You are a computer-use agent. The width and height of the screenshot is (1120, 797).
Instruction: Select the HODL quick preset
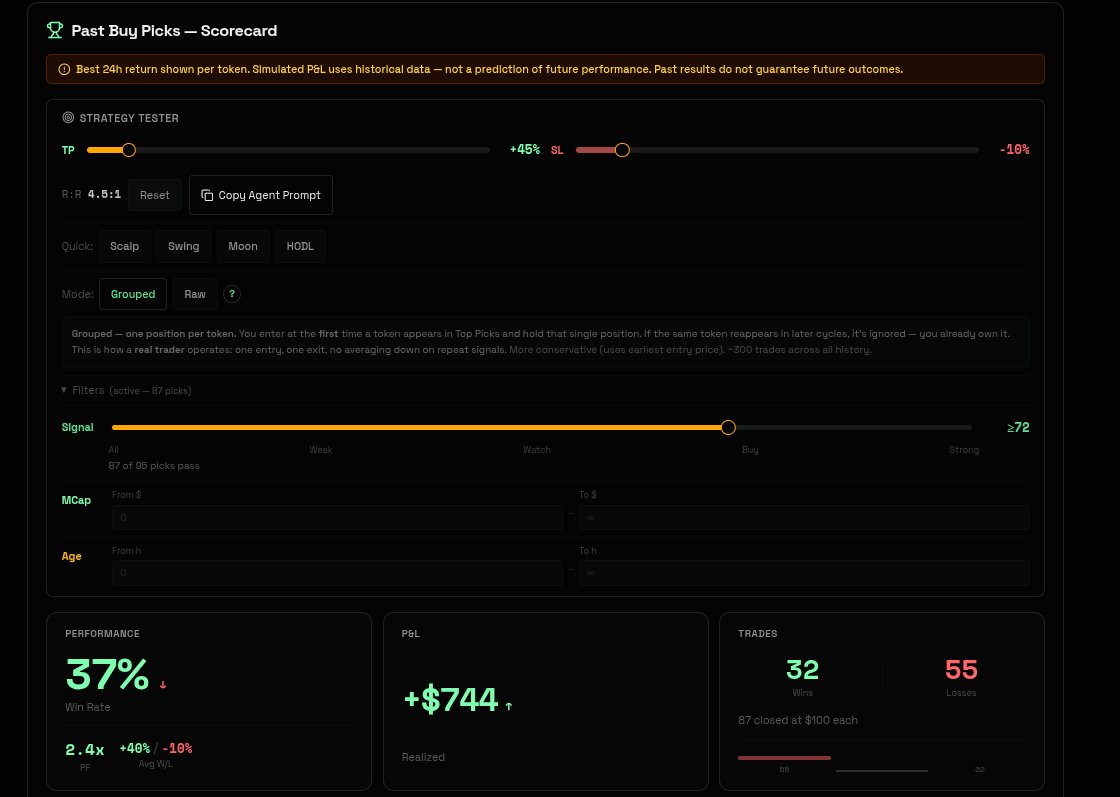300,246
